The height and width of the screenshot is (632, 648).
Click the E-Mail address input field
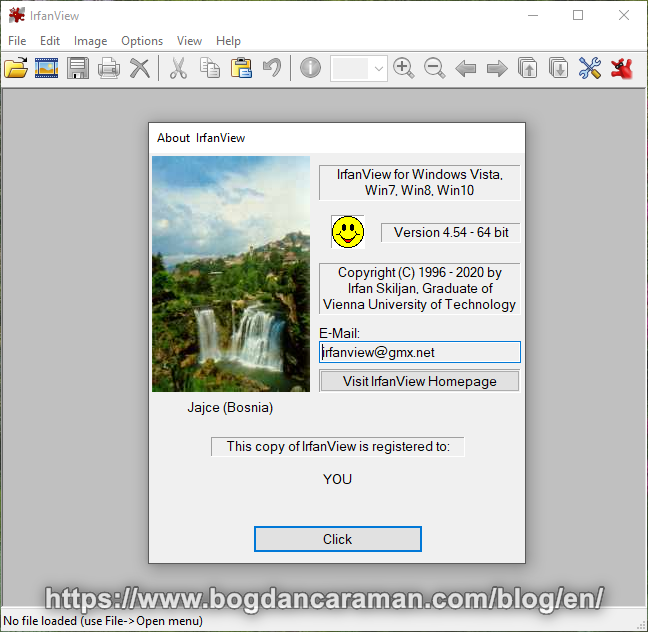419,352
